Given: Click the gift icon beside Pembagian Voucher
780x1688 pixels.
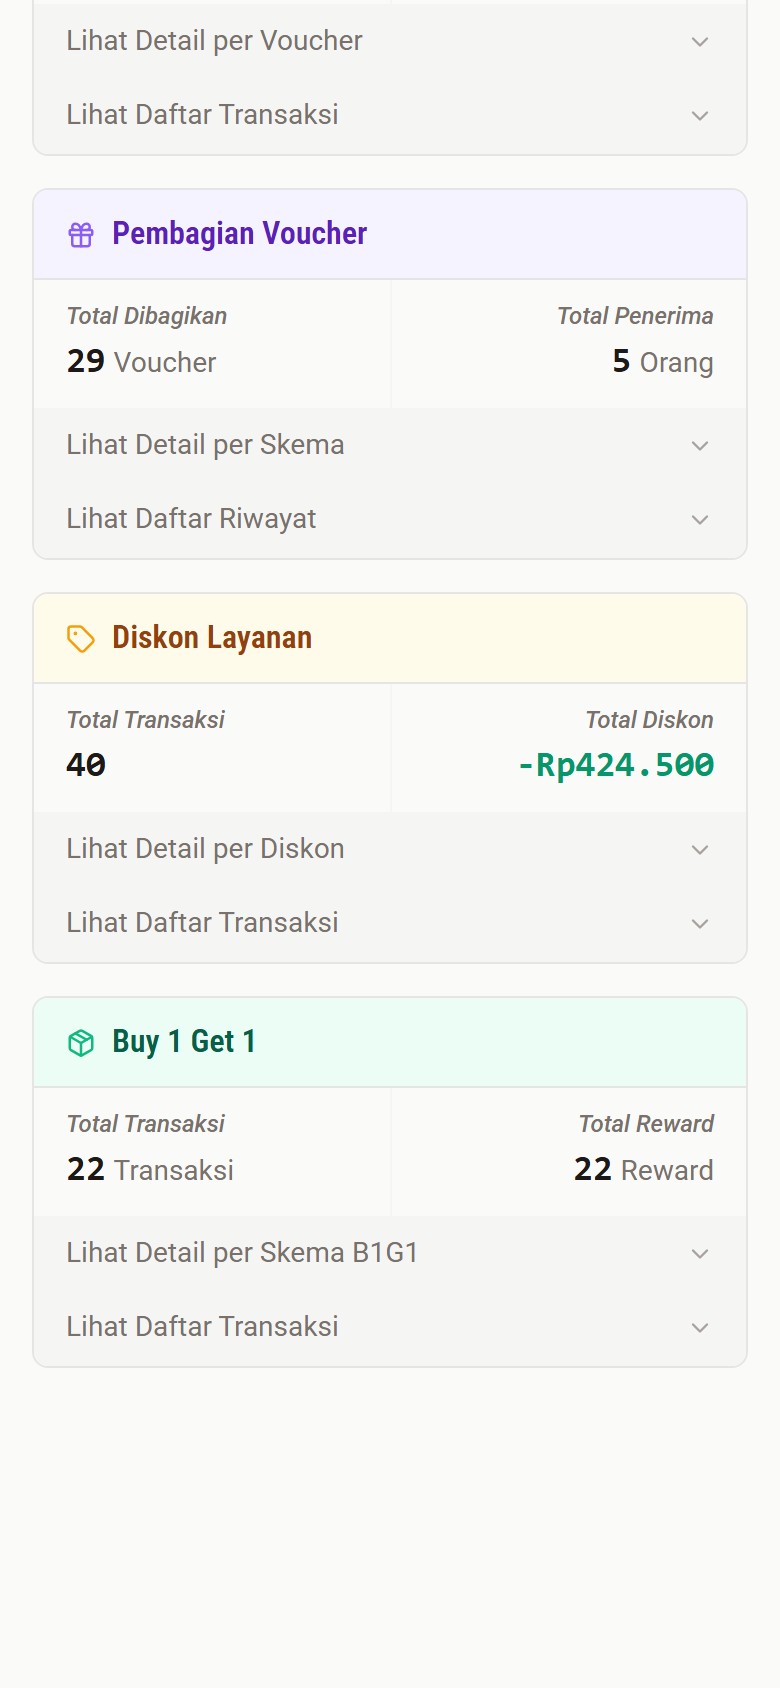Looking at the screenshot, I should 81,235.
